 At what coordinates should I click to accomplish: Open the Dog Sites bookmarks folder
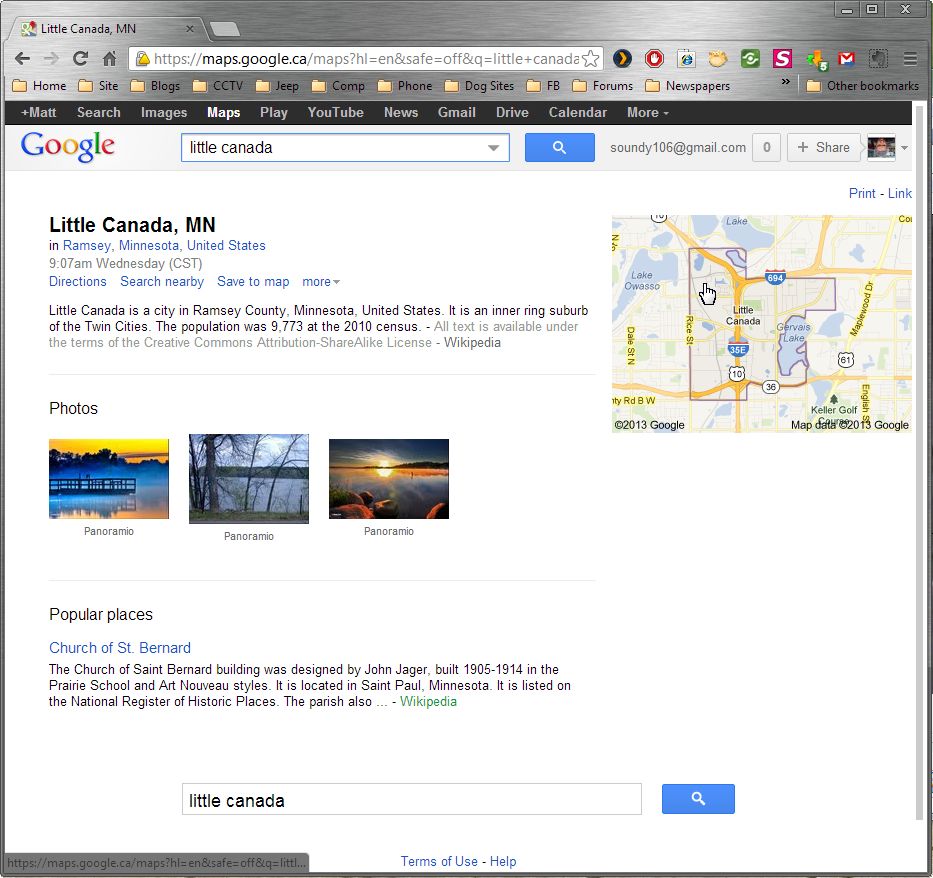[480, 86]
